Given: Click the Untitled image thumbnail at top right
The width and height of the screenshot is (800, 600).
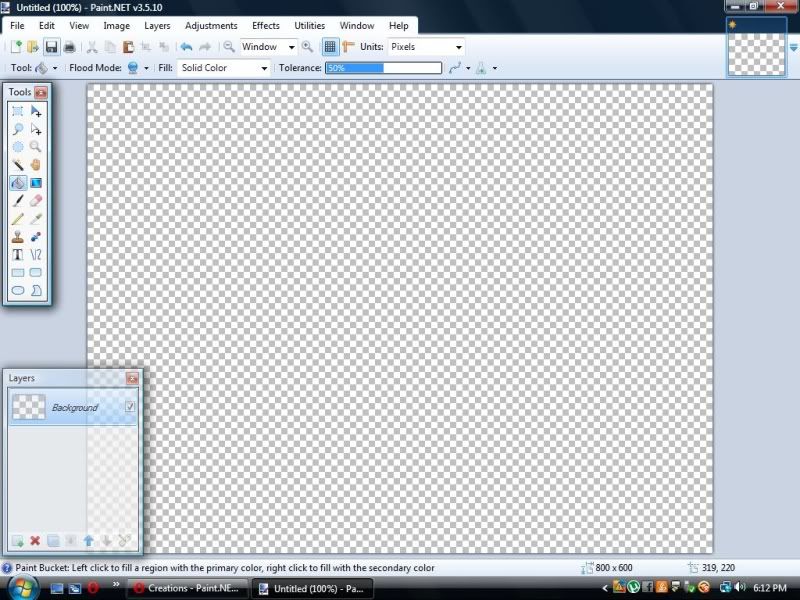Looking at the screenshot, I should 756,47.
